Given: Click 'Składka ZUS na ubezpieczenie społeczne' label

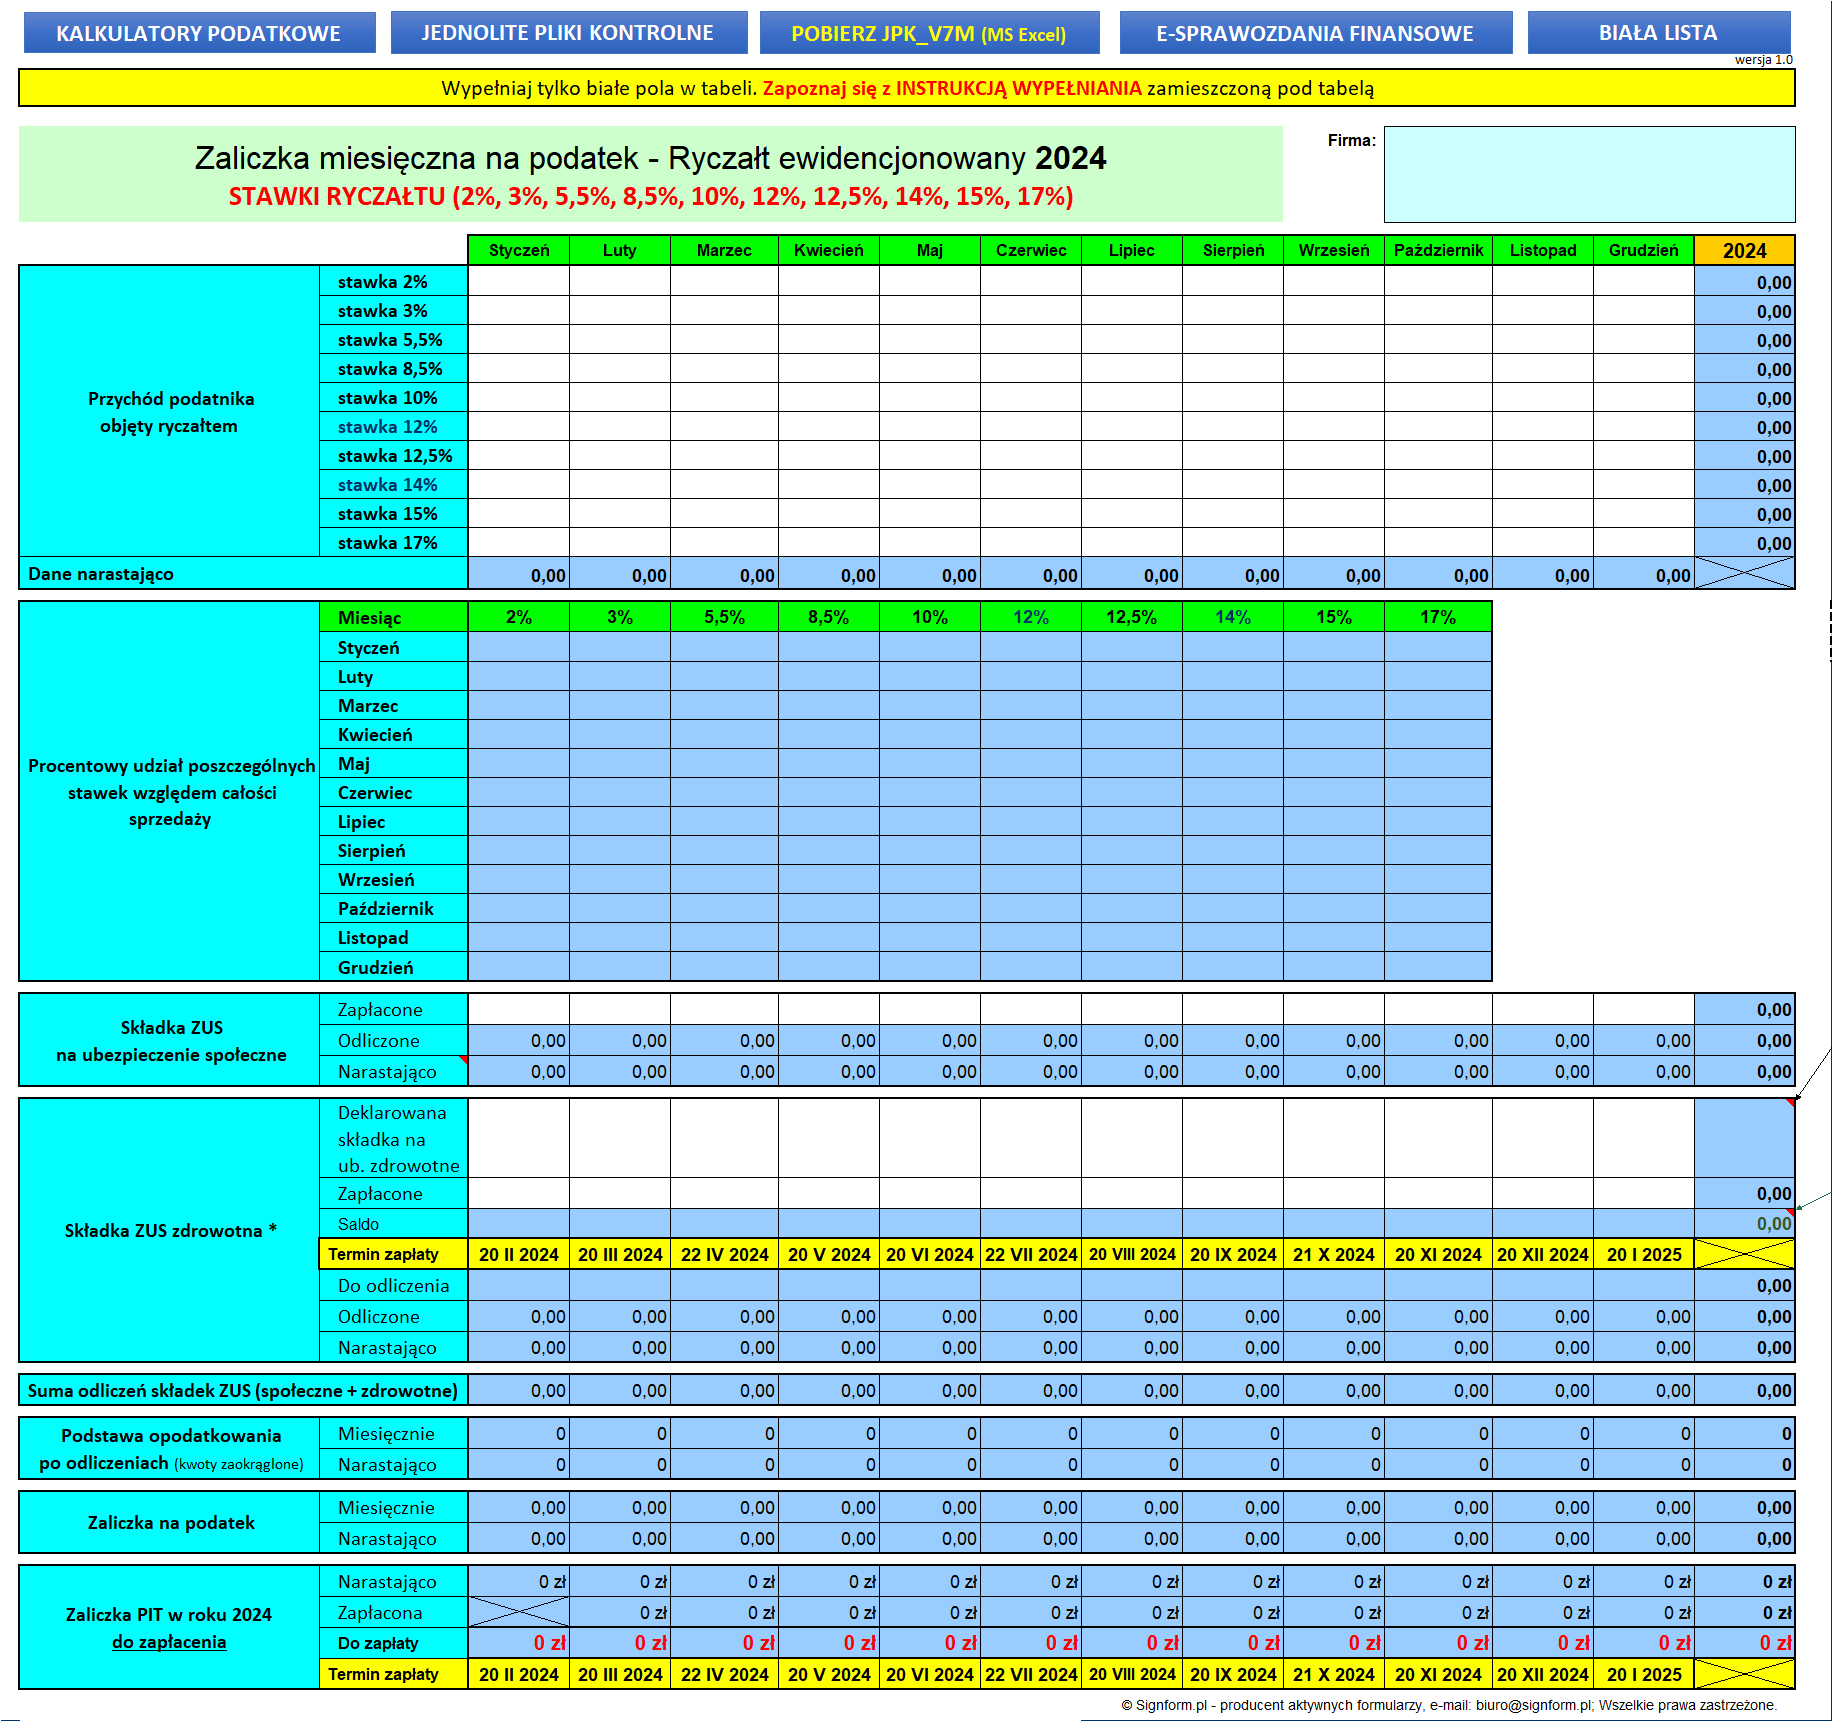Looking at the screenshot, I should 171,1041.
